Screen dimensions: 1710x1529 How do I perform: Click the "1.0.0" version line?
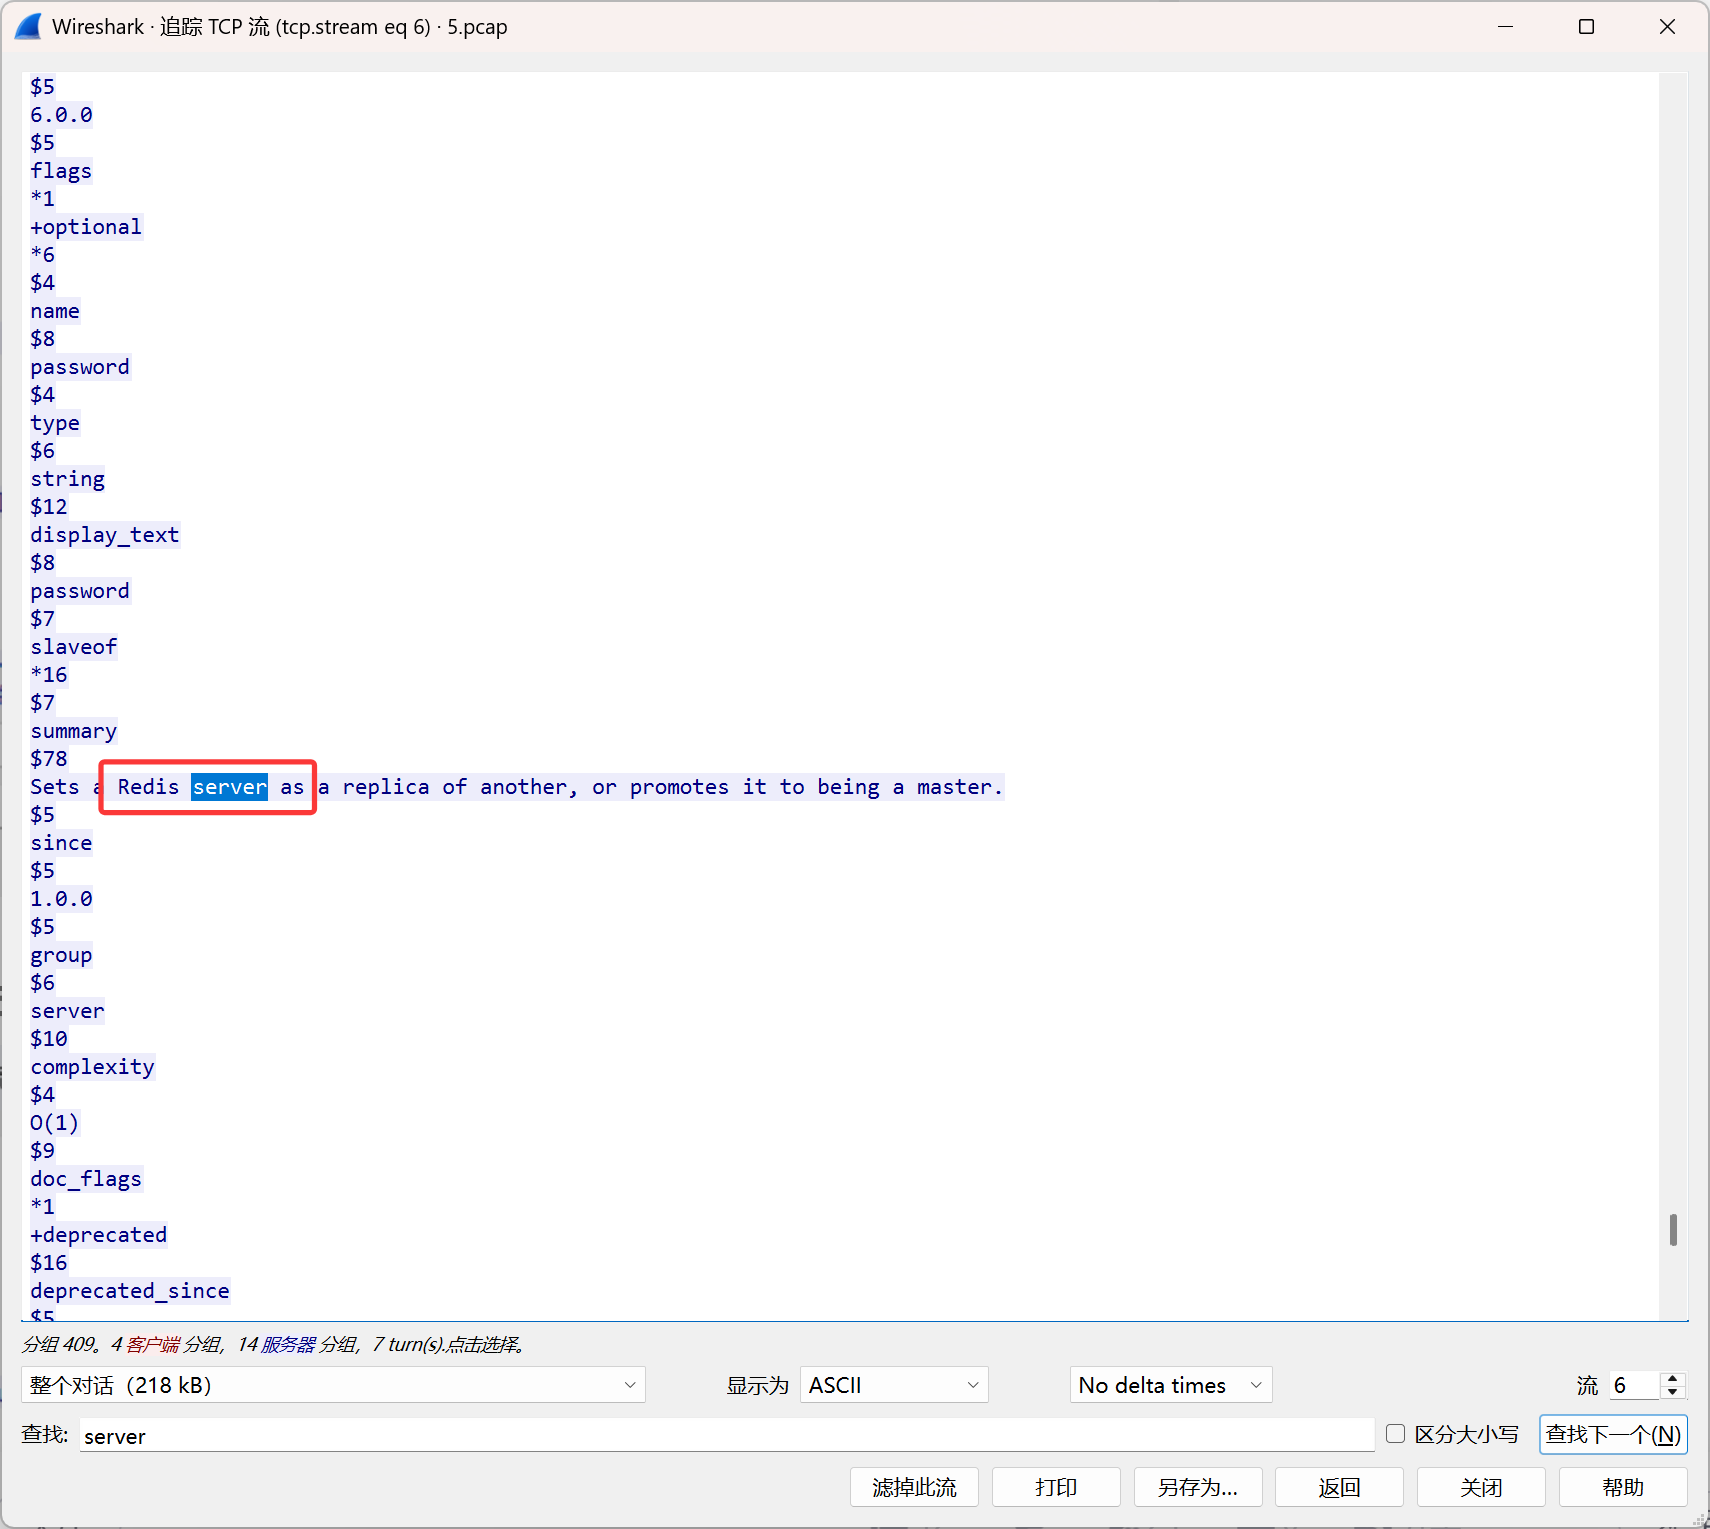point(61,899)
